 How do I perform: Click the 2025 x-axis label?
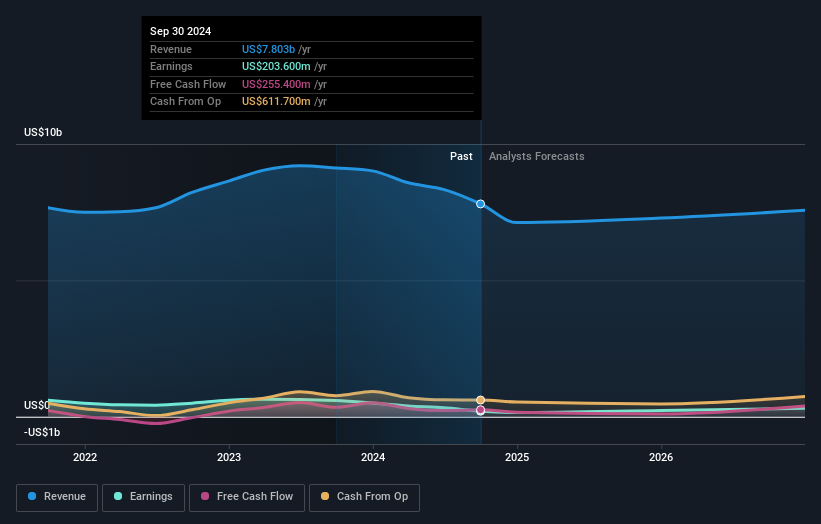(x=517, y=457)
